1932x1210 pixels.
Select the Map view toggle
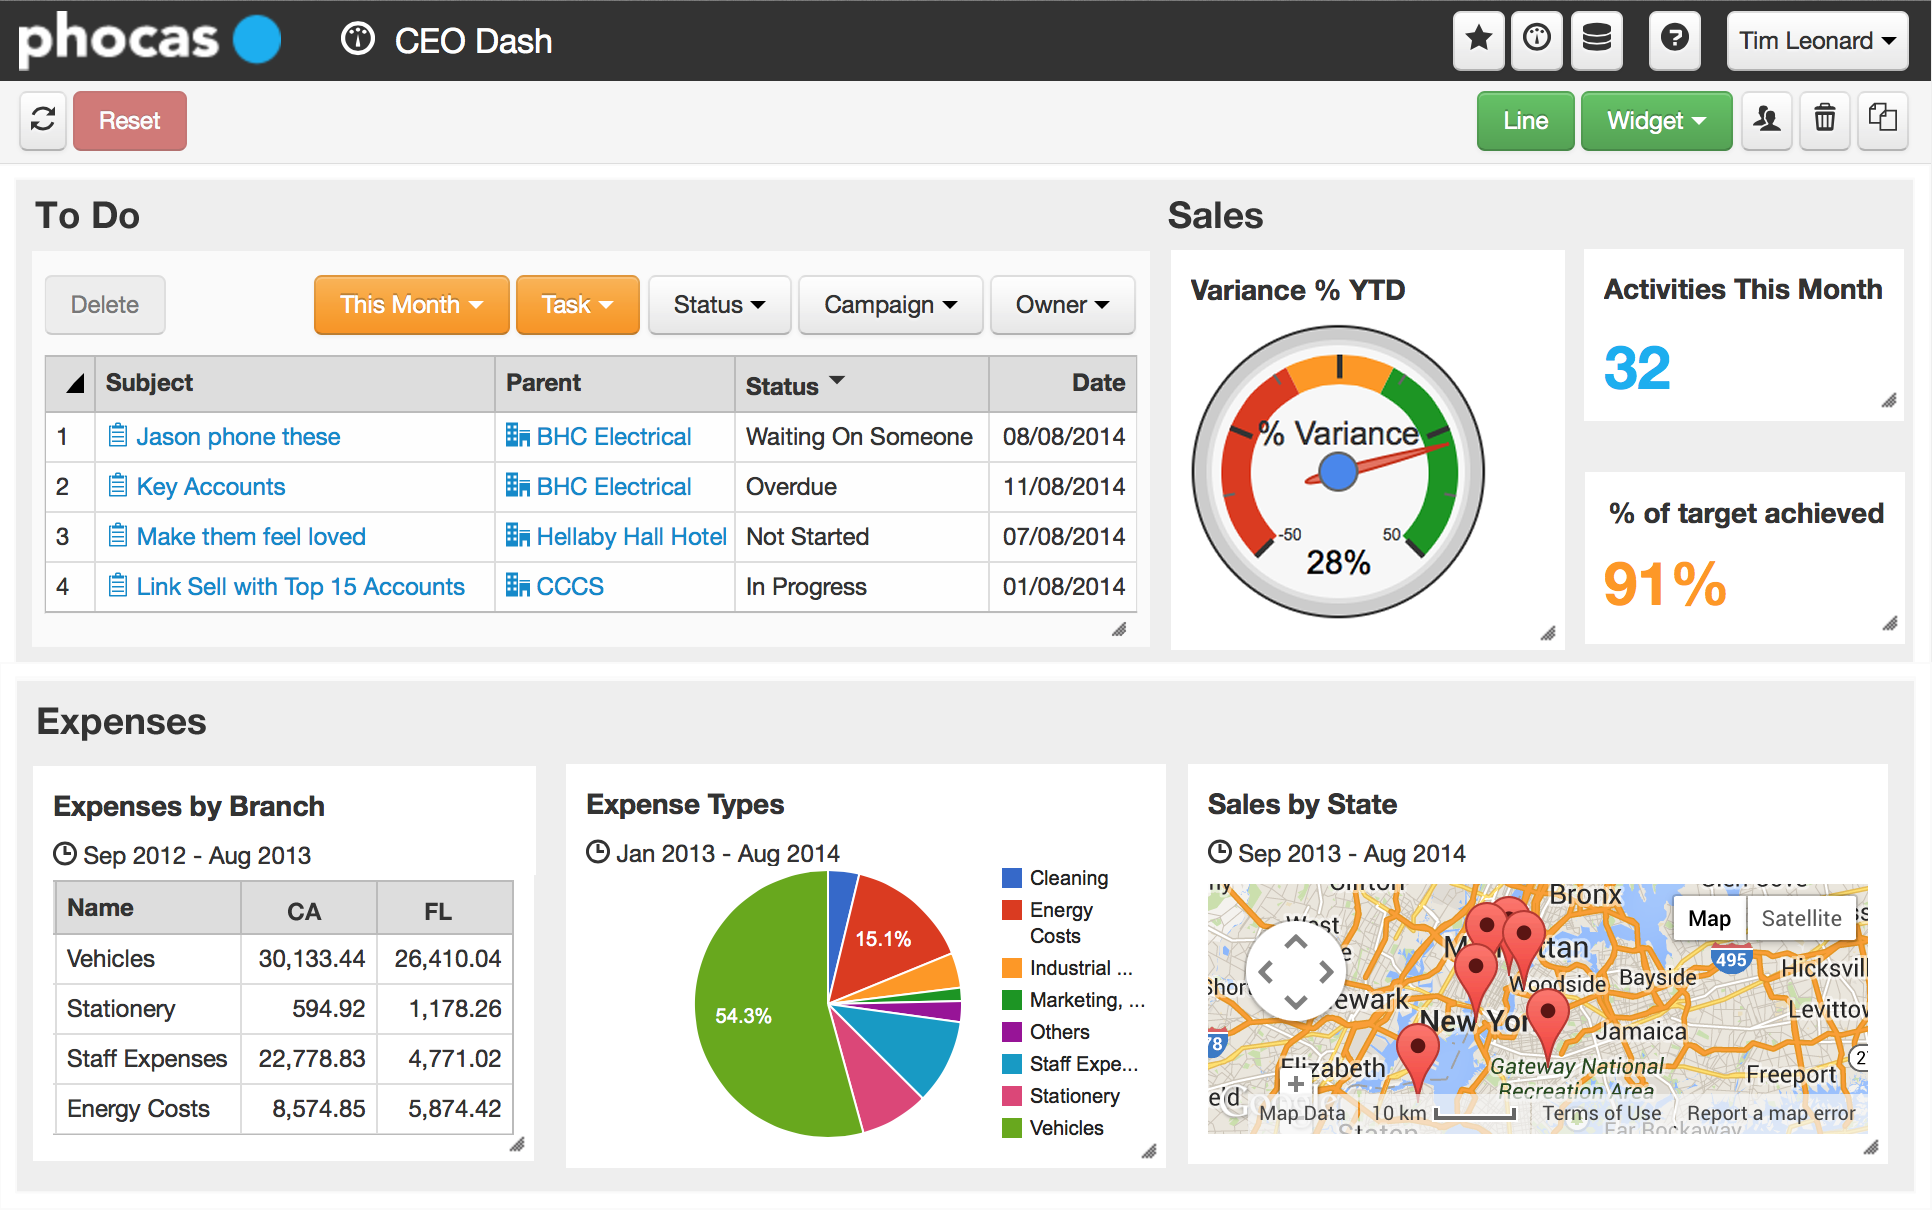(x=1709, y=918)
